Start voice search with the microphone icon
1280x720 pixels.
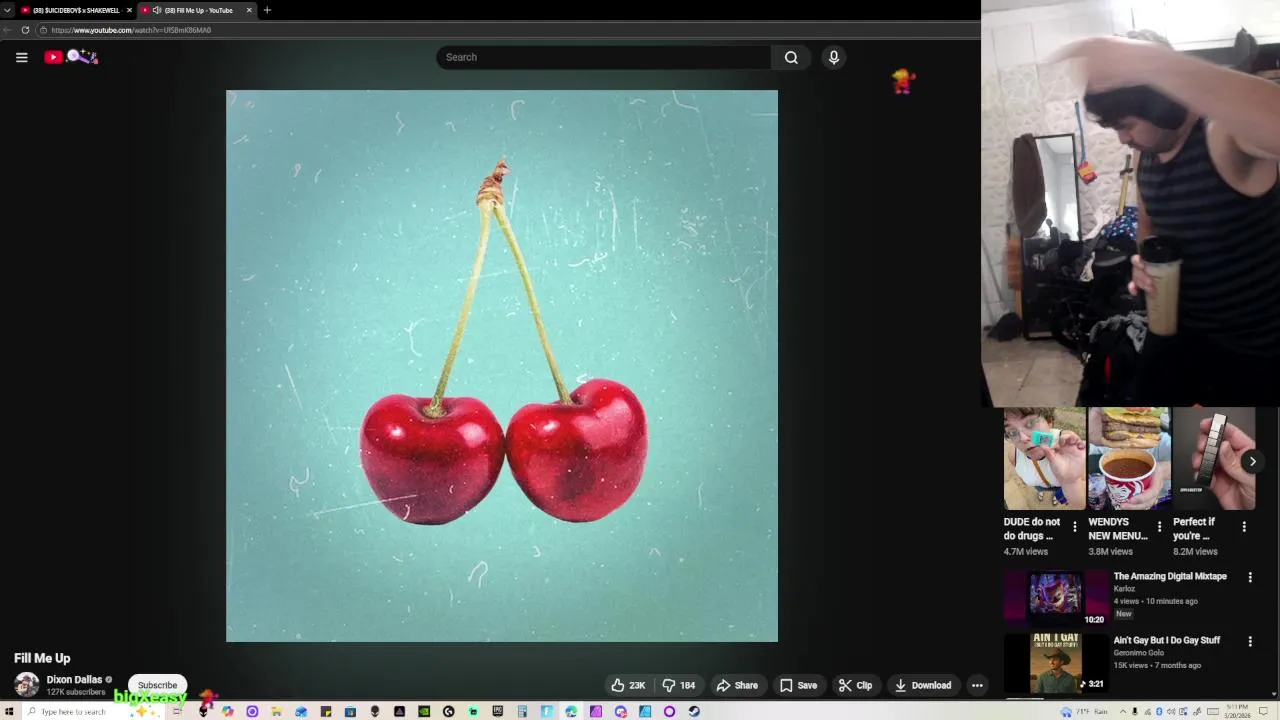(x=834, y=57)
